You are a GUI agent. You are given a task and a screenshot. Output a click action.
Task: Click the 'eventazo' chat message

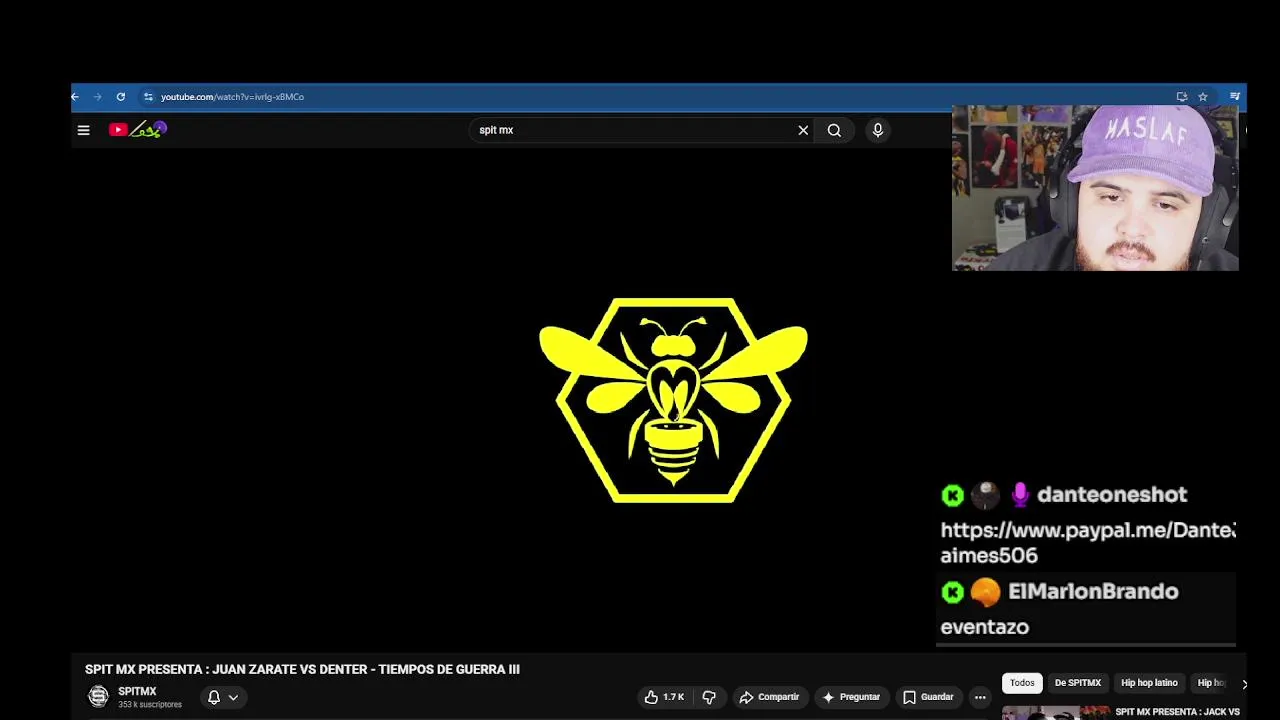[x=984, y=627]
